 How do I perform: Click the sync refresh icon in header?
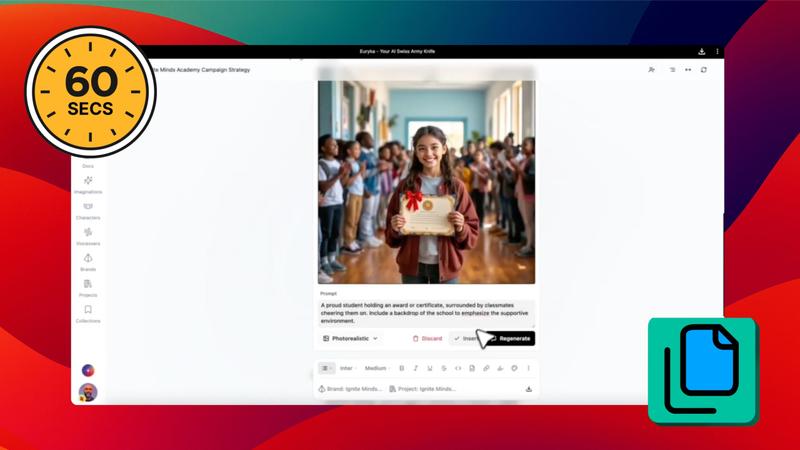[x=704, y=70]
